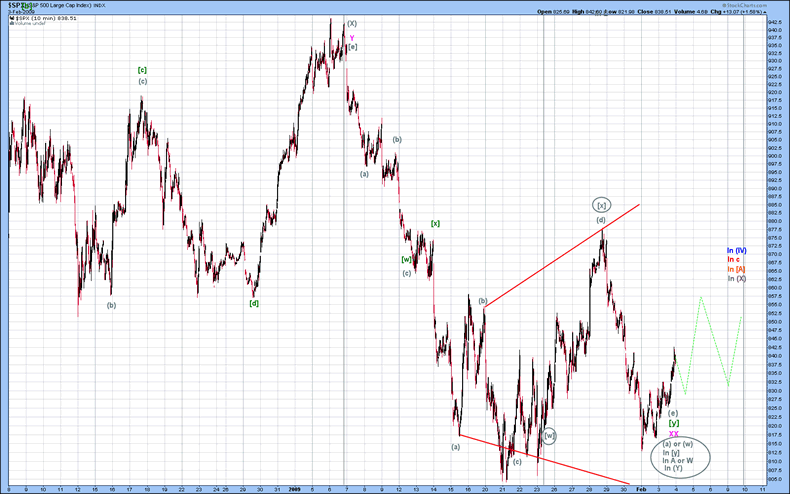Click the magenta XX wave label
Image resolution: width=790 pixels, height=494 pixels.
[674, 434]
